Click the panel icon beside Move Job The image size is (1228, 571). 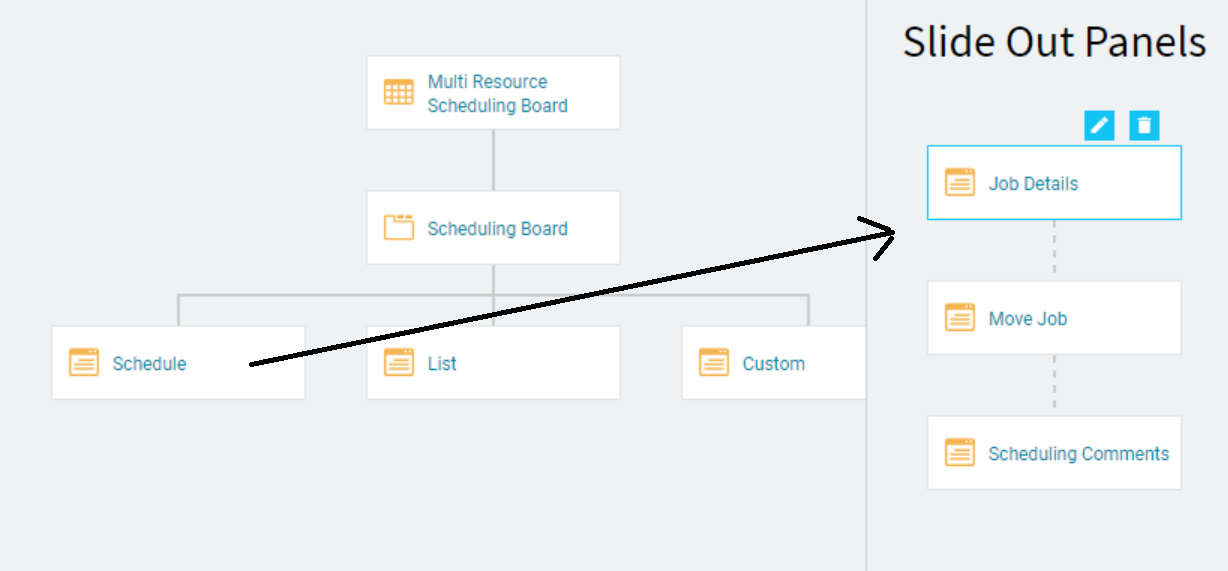coord(960,317)
